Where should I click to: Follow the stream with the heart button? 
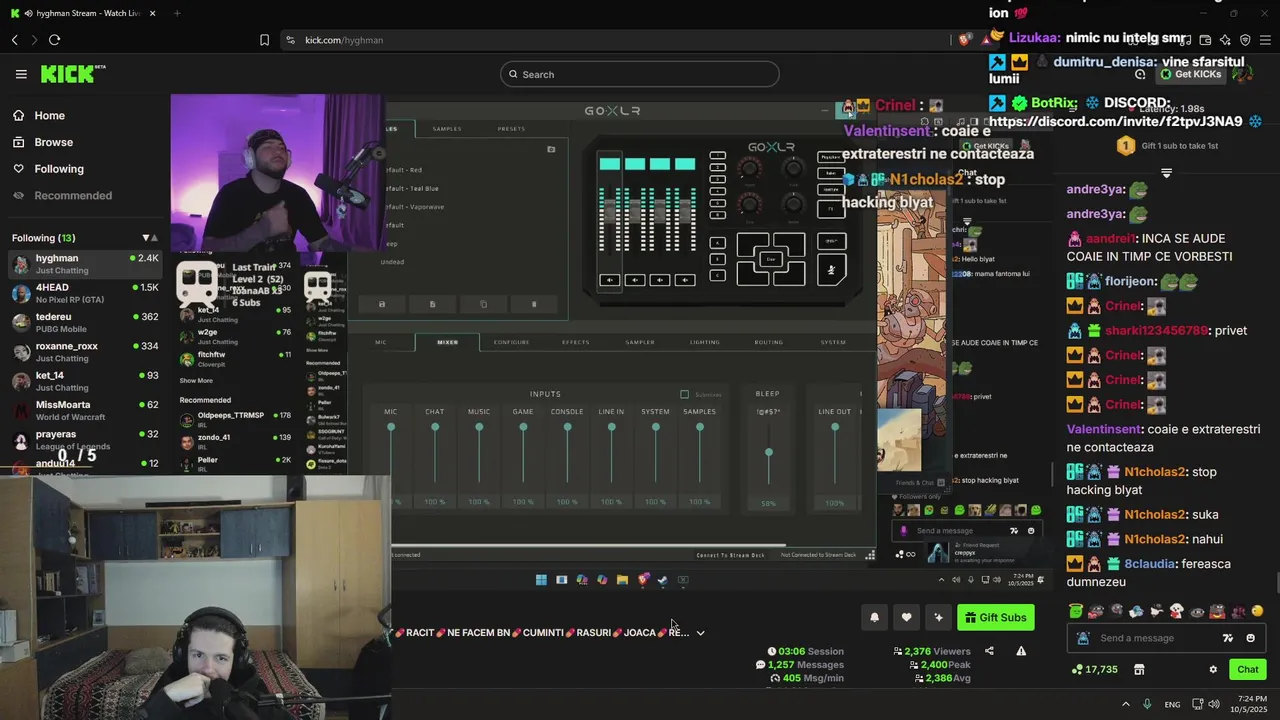[906, 617]
